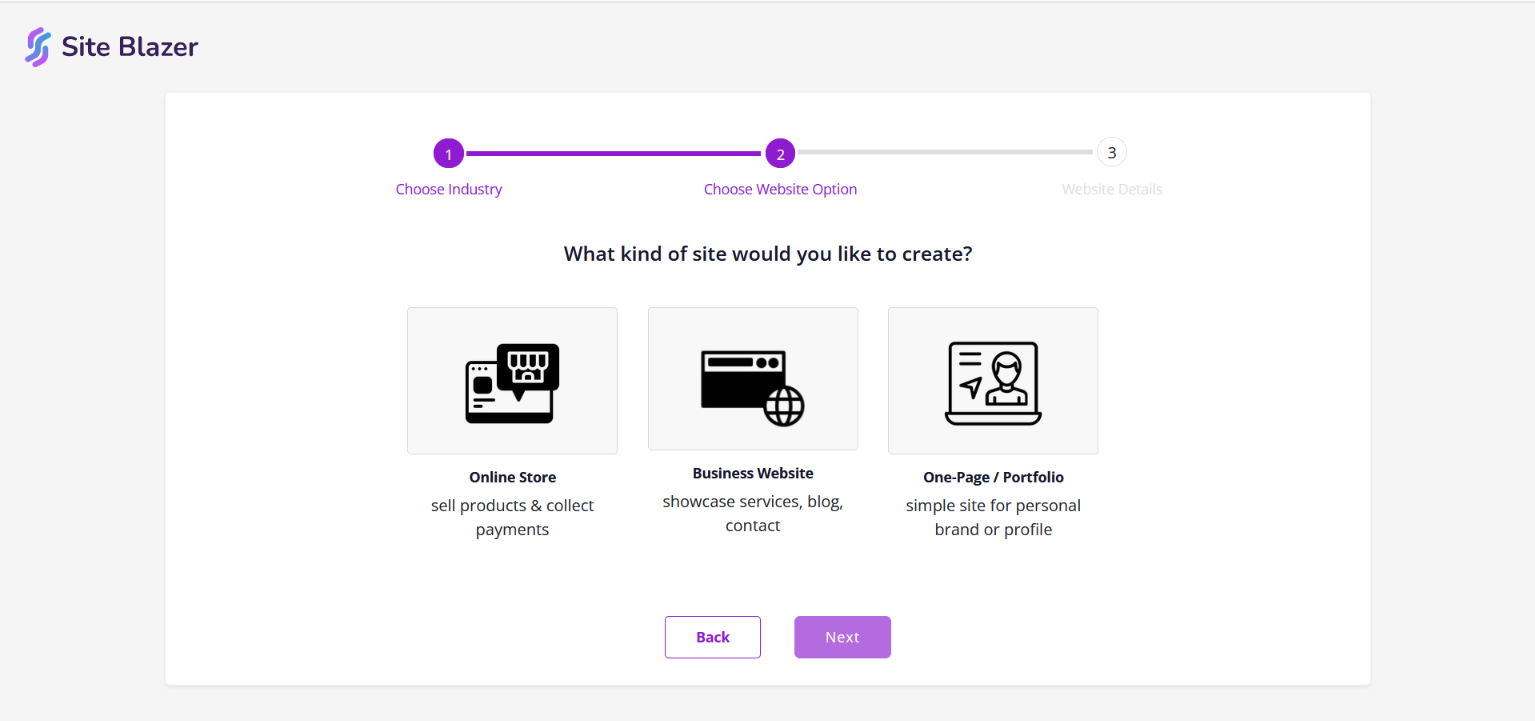Click "simple site for personal brand" description

click(993, 518)
